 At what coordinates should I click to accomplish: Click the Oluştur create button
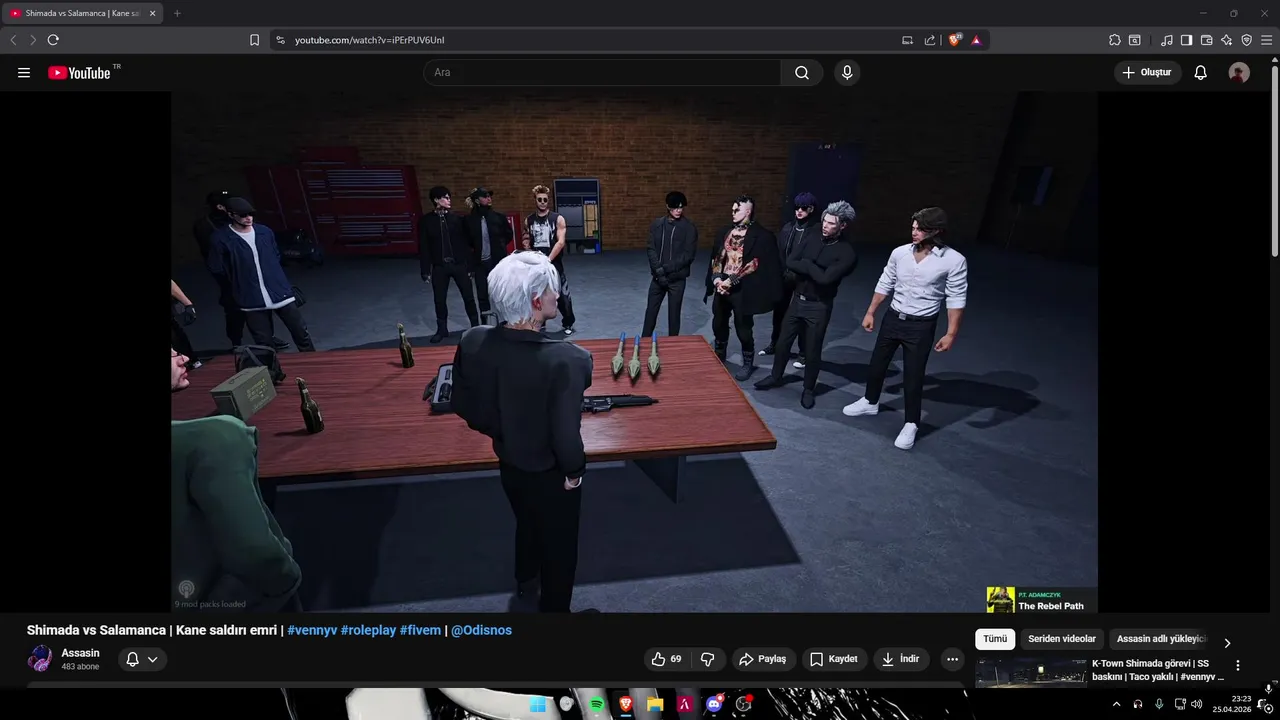tap(1148, 72)
